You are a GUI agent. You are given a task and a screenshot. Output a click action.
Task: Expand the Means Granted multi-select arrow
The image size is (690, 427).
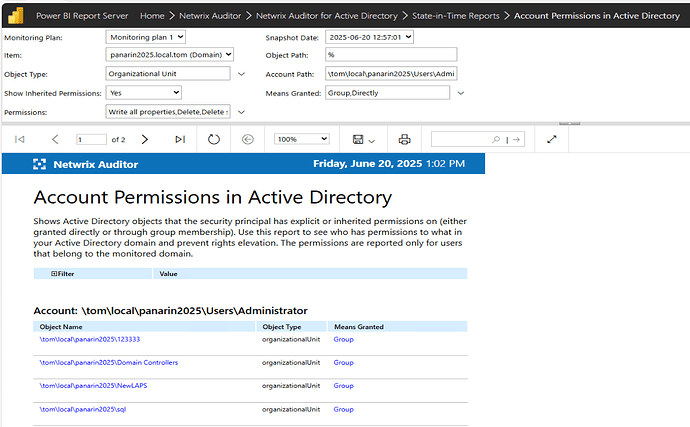(461, 93)
